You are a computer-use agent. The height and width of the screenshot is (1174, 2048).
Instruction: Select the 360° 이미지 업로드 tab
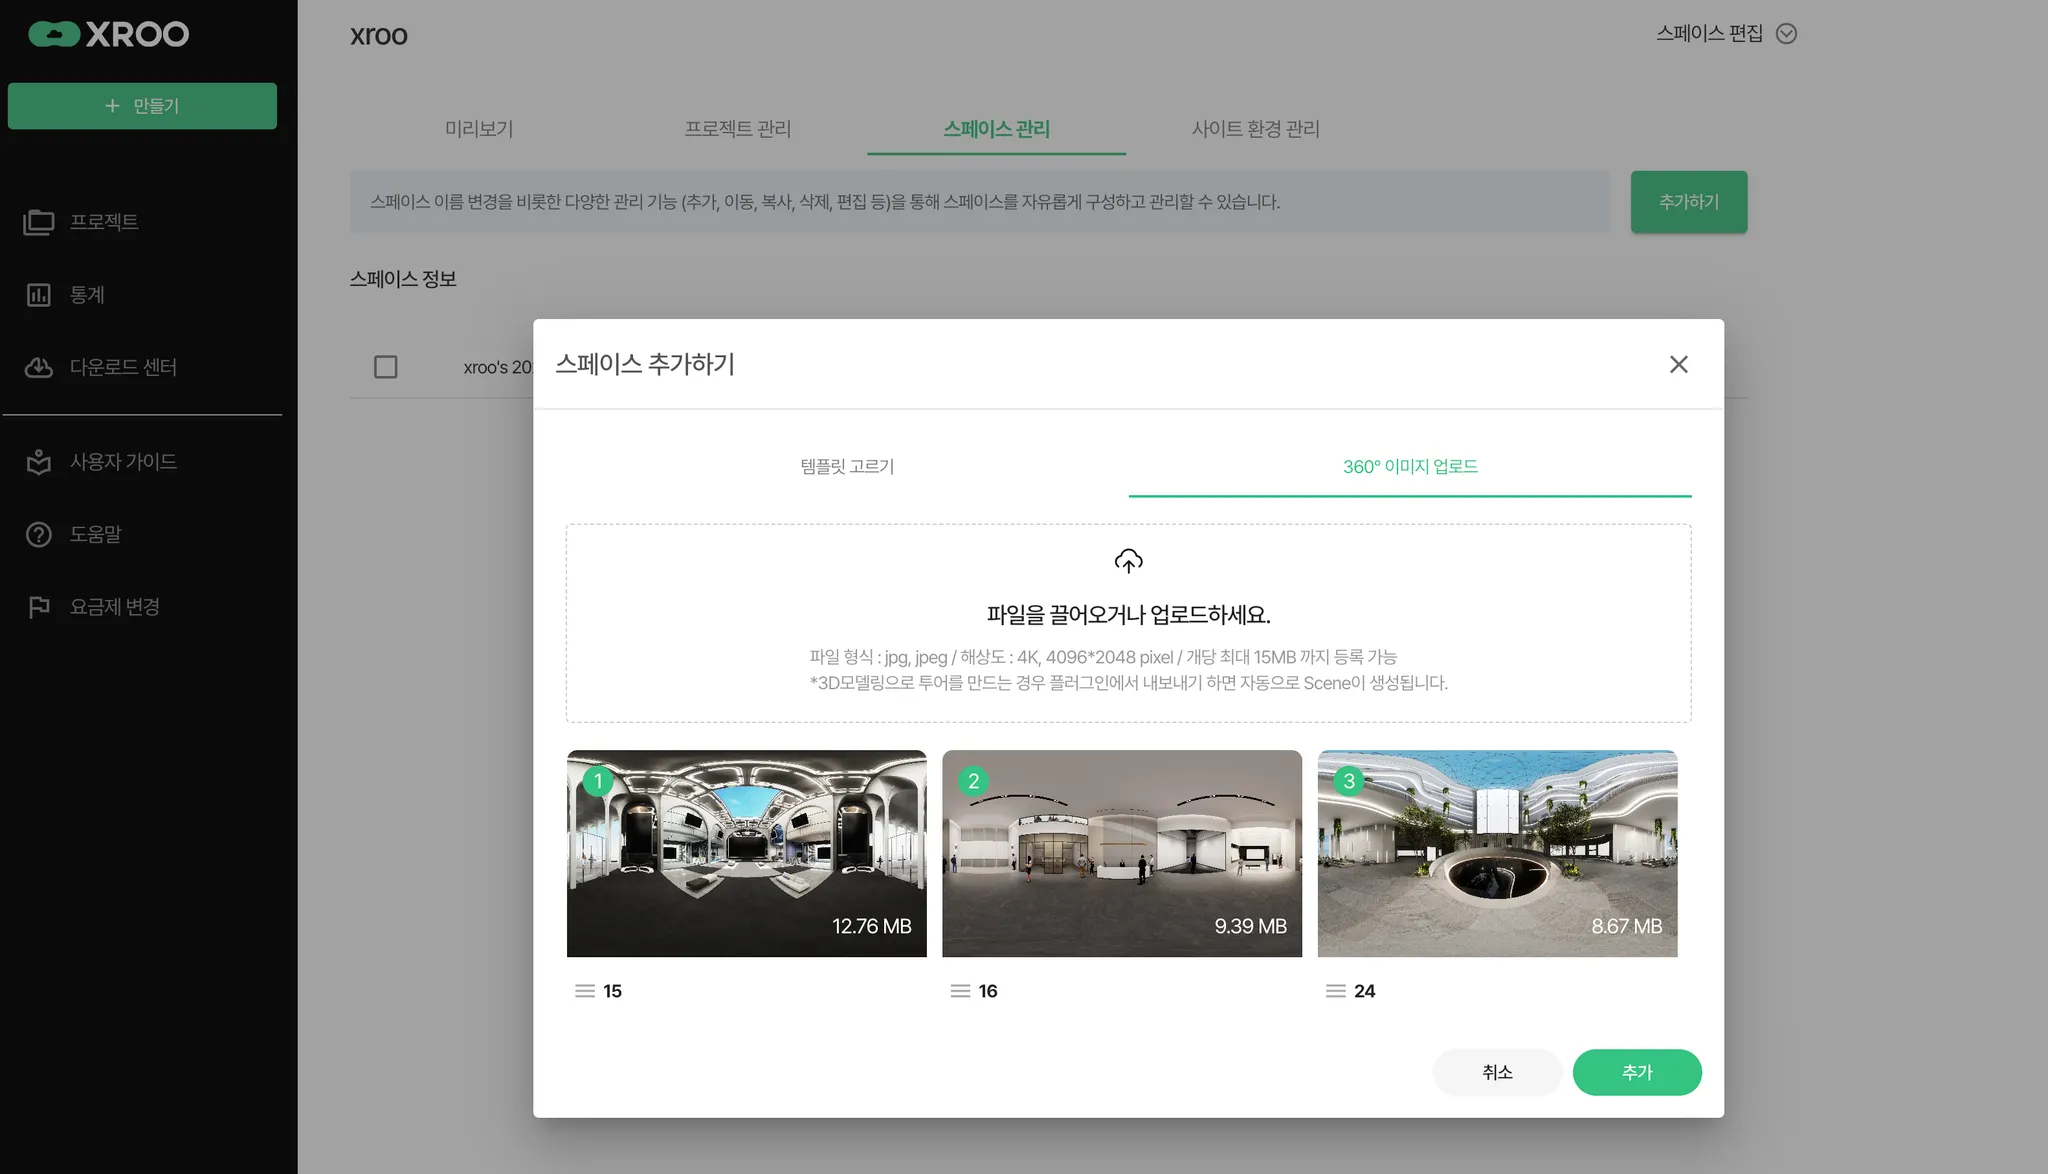coord(1409,466)
